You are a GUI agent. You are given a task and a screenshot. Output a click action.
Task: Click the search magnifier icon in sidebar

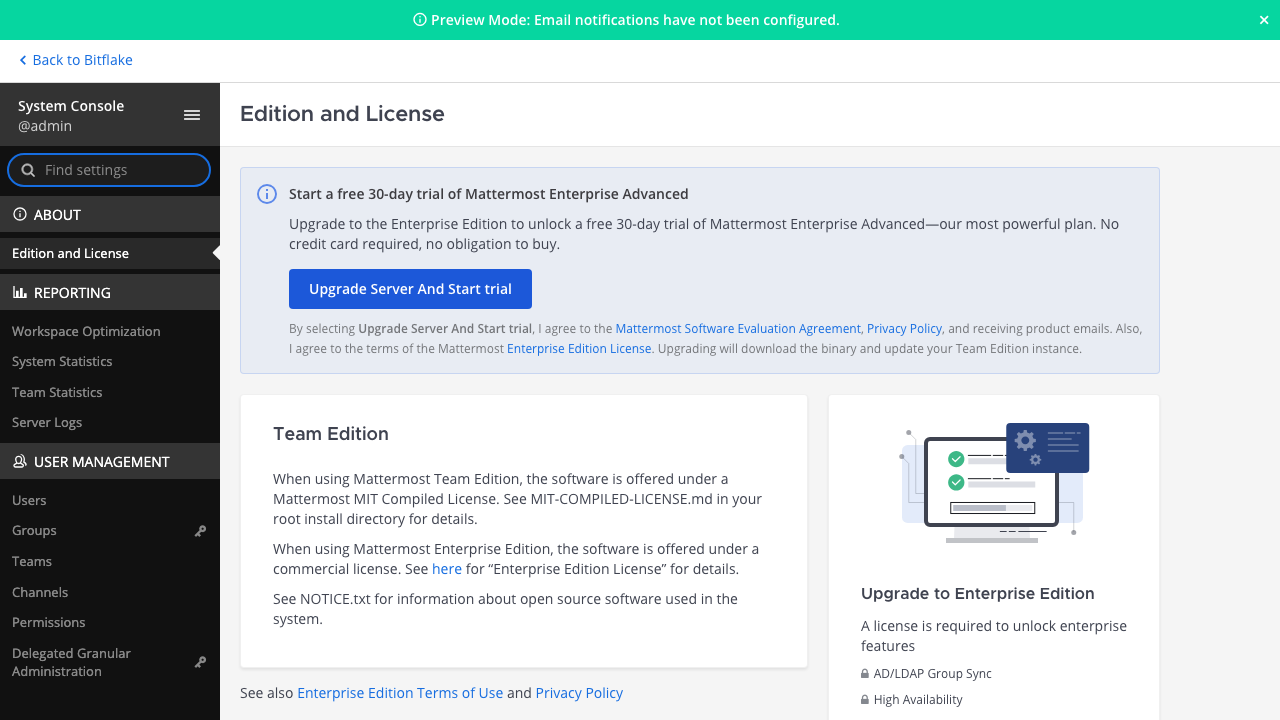28,170
